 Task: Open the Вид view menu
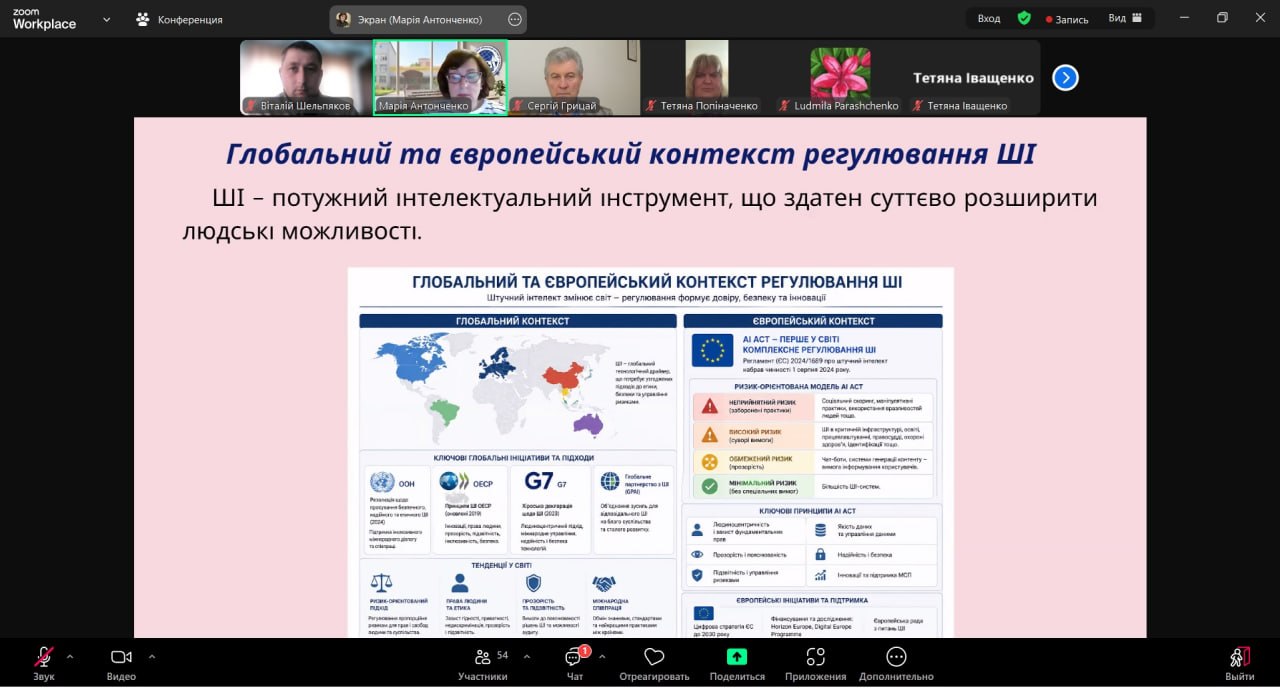(1124, 18)
